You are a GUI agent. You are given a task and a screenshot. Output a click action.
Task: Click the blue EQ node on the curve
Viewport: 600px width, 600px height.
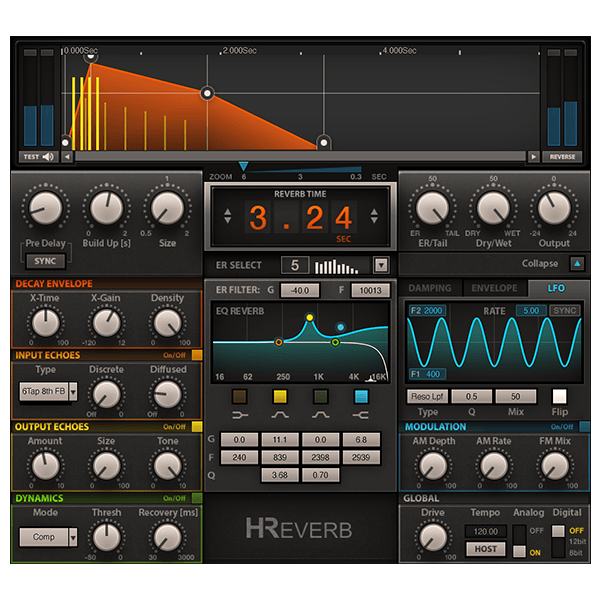coord(341,327)
